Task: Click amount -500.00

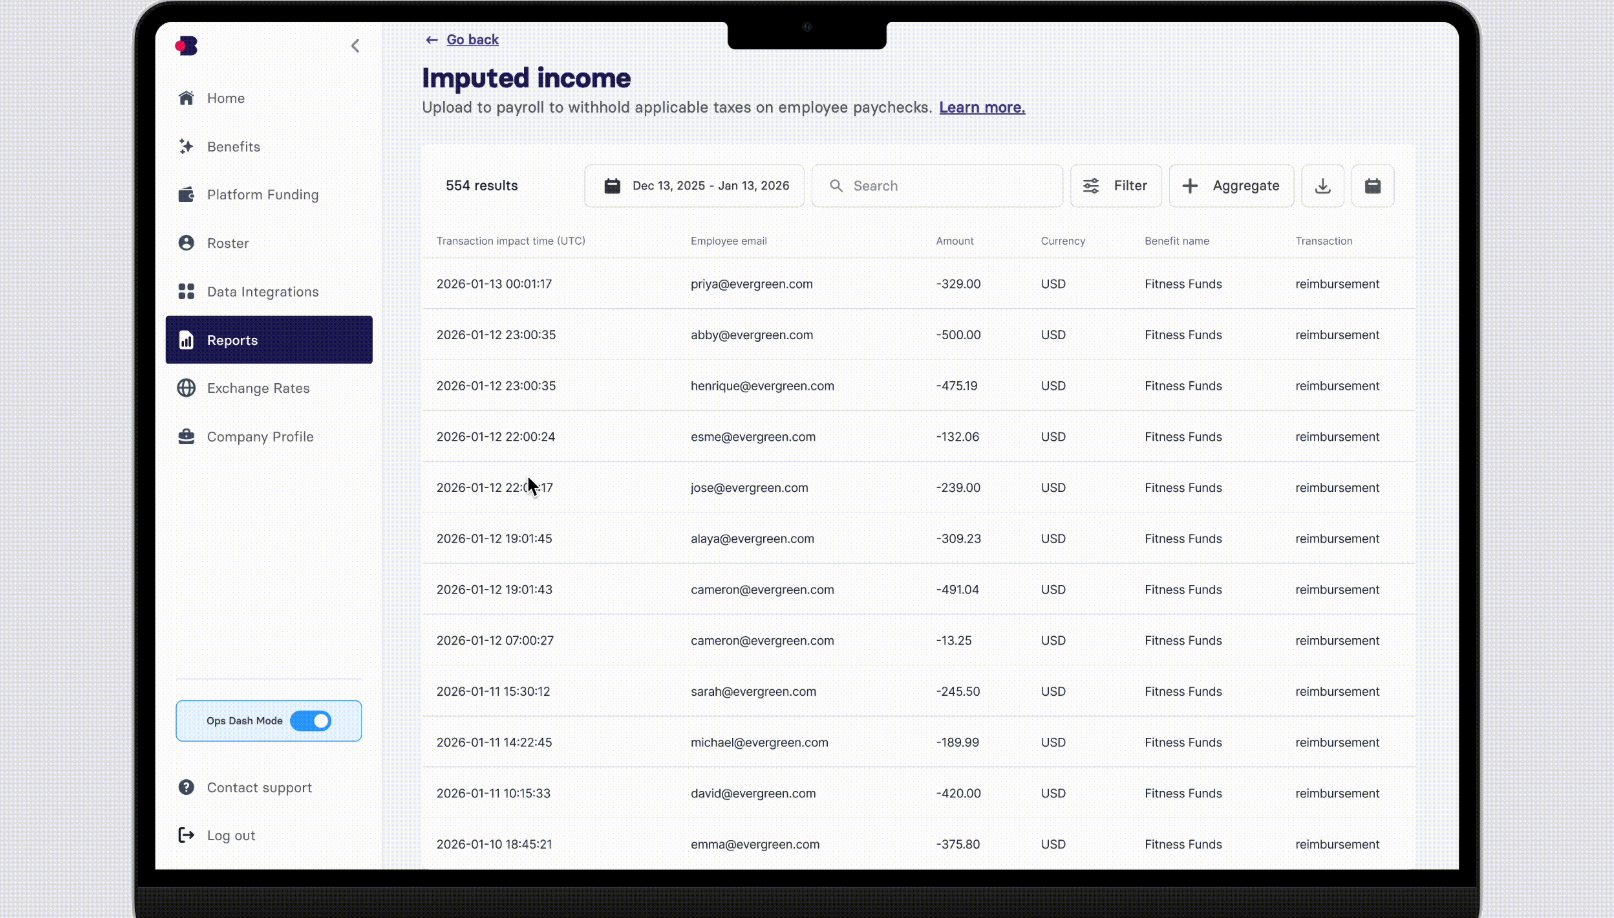Action: [x=959, y=335]
